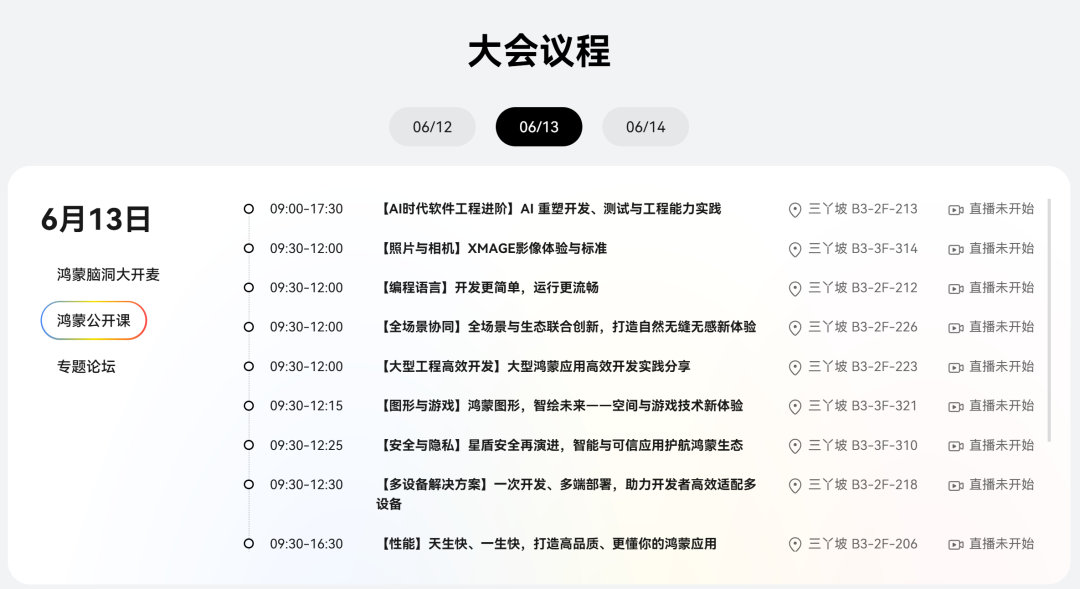The image size is (1080, 589).
Task: Click live video icon for 图形与游戏 row
Action: point(955,407)
